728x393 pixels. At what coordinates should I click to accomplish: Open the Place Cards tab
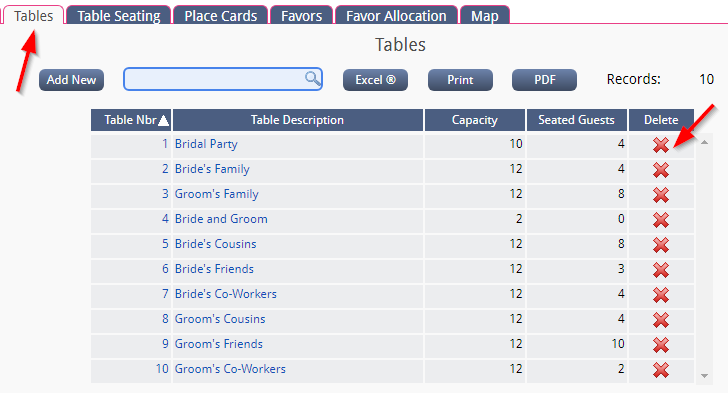[x=221, y=15]
